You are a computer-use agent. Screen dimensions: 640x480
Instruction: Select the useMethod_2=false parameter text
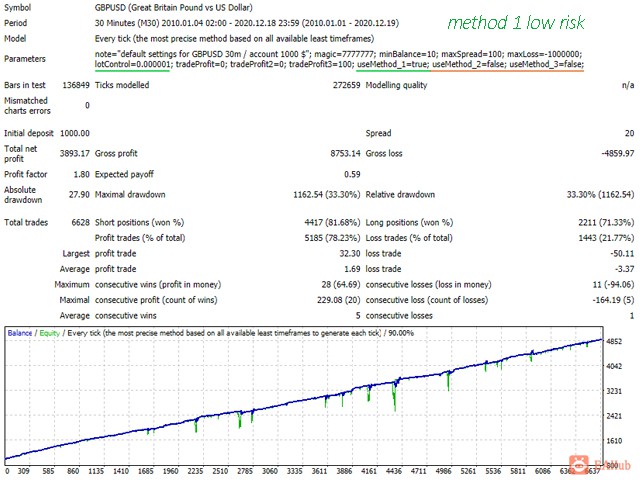tap(469, 64)
